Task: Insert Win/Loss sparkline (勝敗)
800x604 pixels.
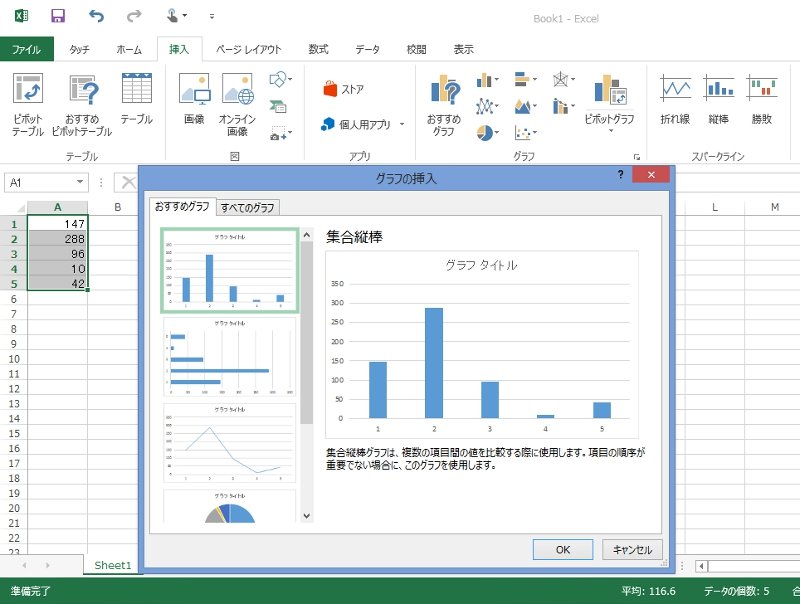Action: pos(762,99)
